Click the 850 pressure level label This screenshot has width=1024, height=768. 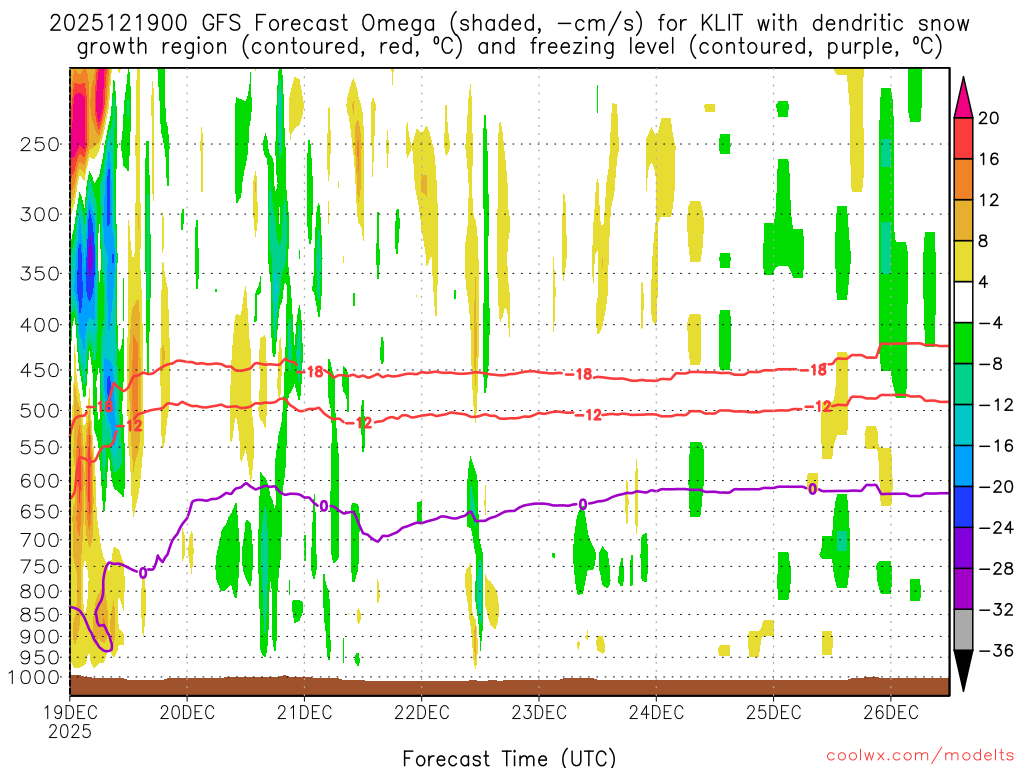(40, 615)
